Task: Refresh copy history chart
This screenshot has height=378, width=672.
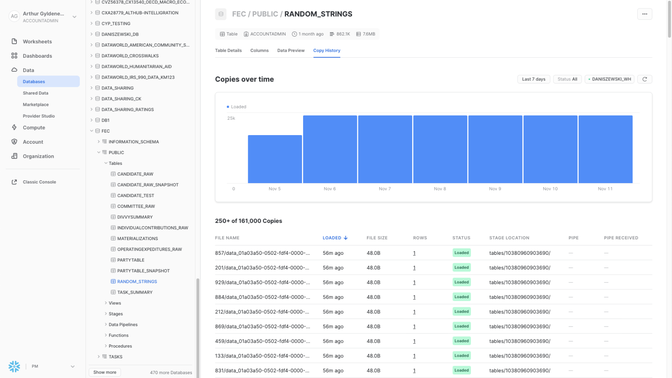Action: click(x=645, y=79)
